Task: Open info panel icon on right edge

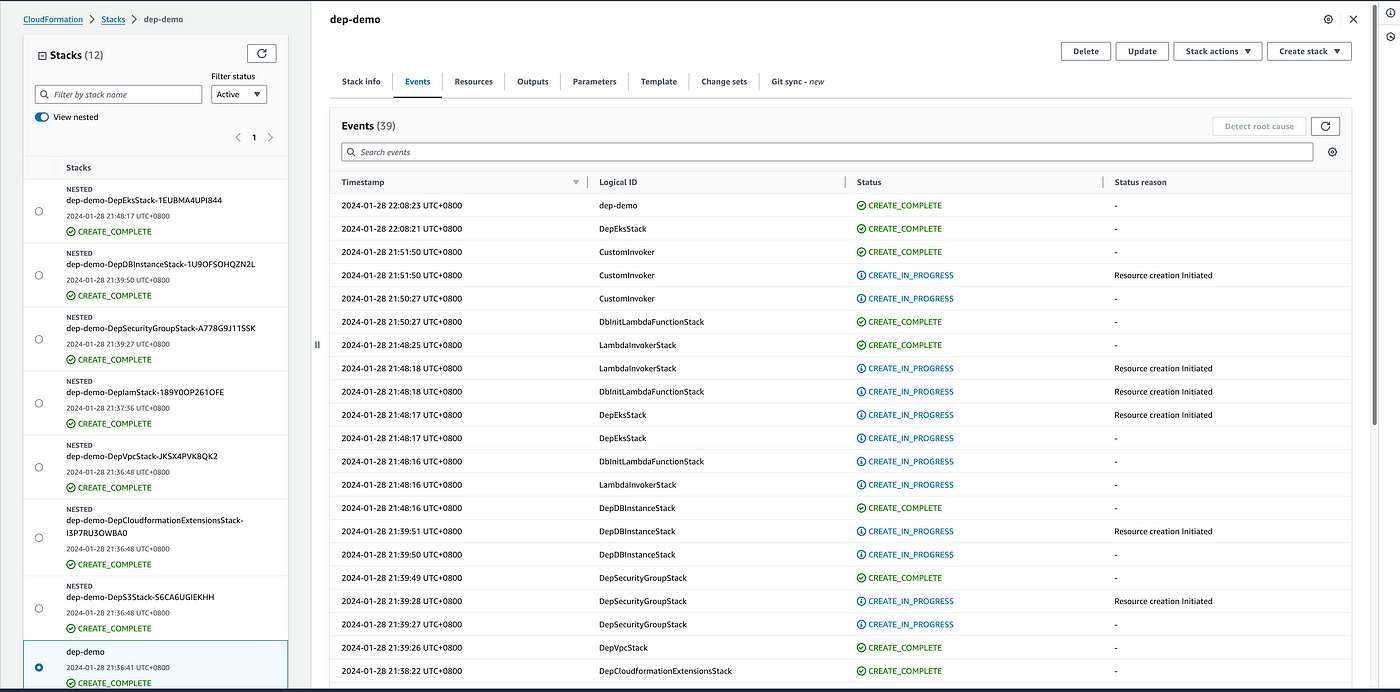Action: [1389, 13]
